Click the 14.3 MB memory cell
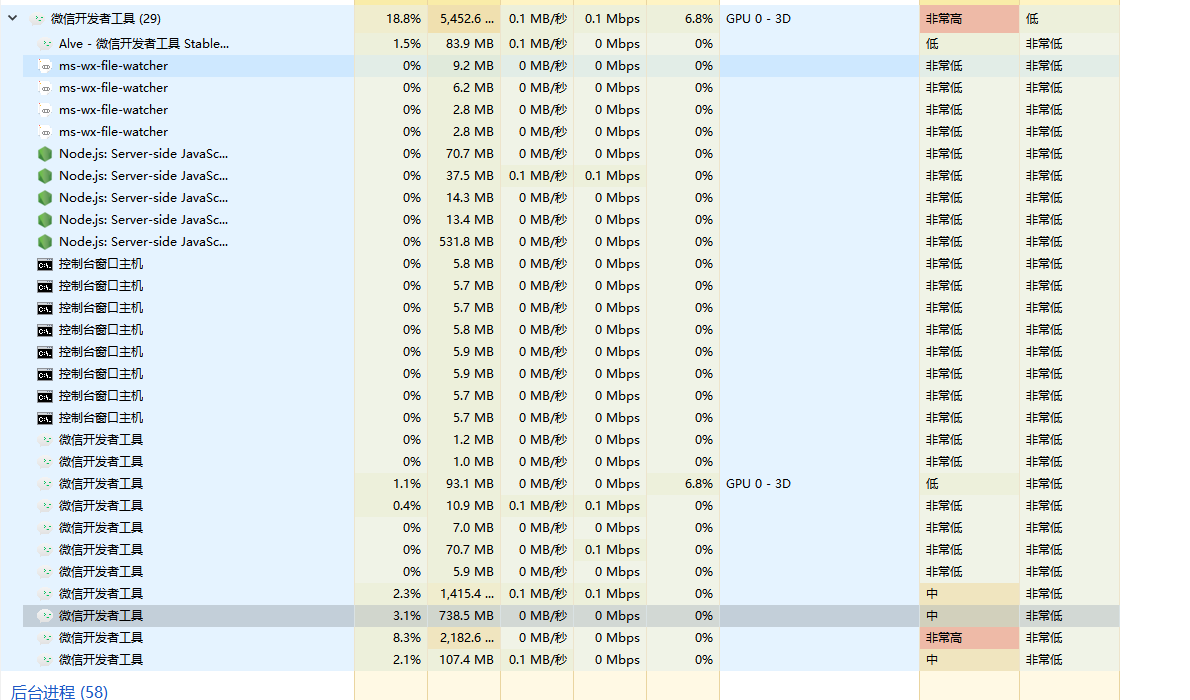 [464, 198]
